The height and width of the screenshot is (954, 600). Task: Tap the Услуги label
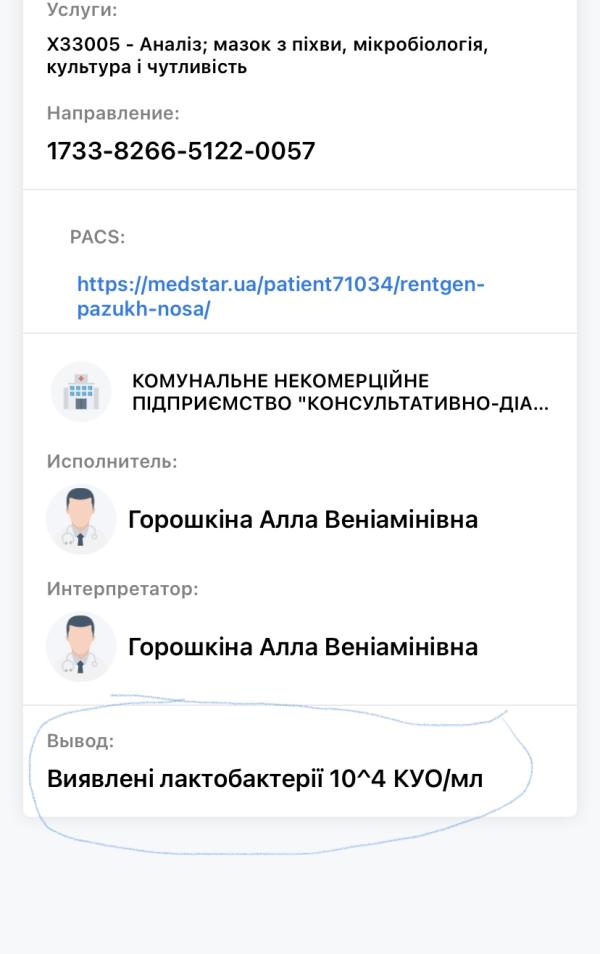82,10
